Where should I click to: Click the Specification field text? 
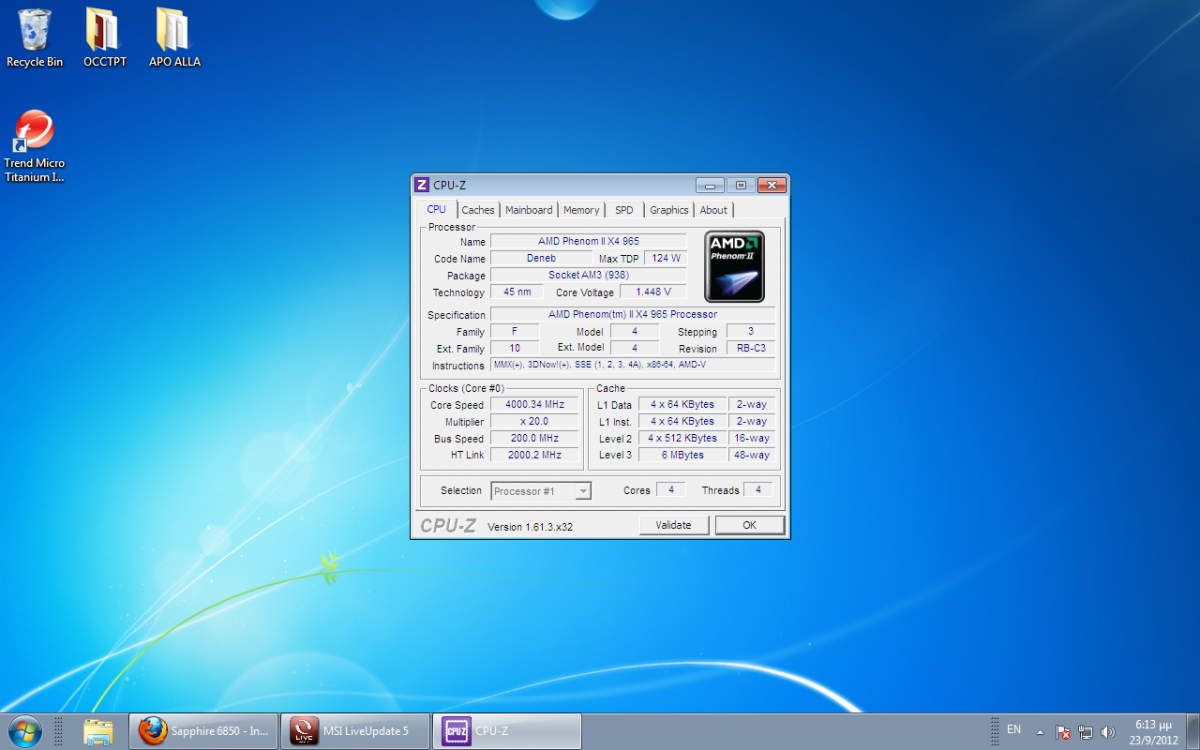point(633,314)
